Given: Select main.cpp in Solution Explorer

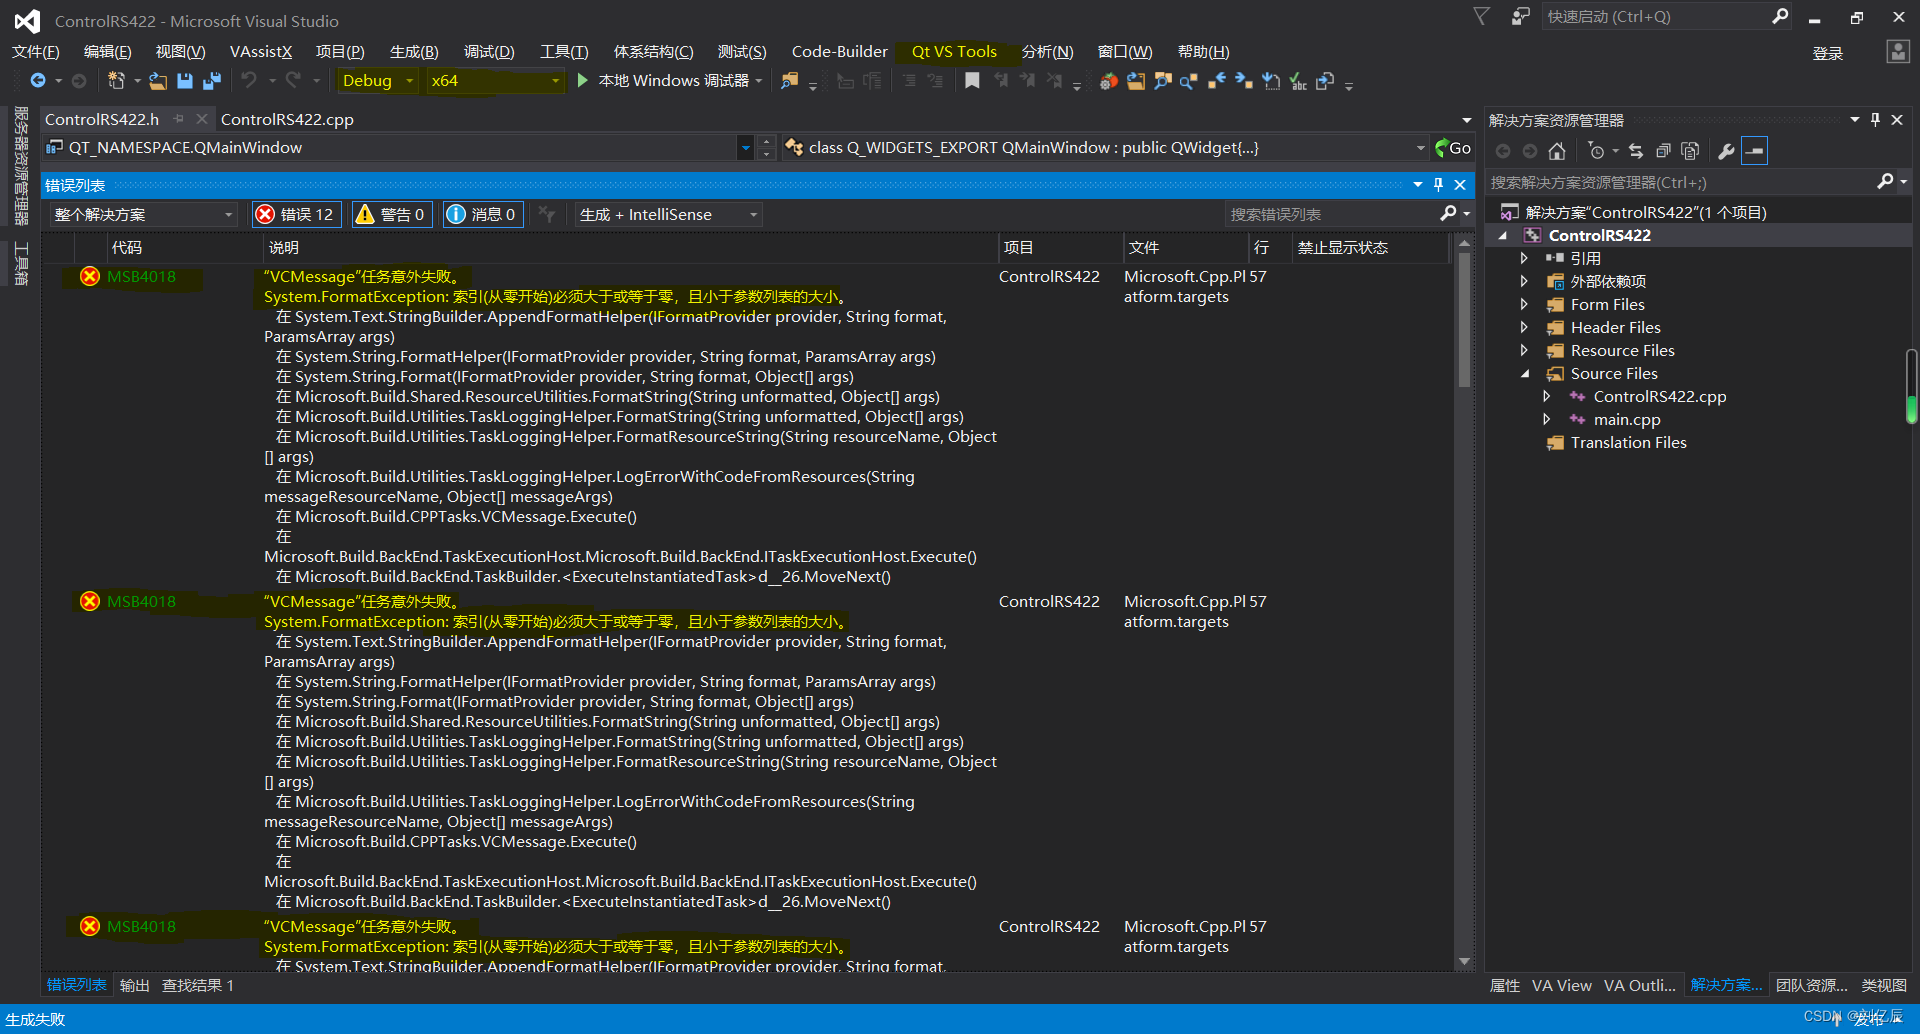Looking at the screenshot, I should point(1627,420).
